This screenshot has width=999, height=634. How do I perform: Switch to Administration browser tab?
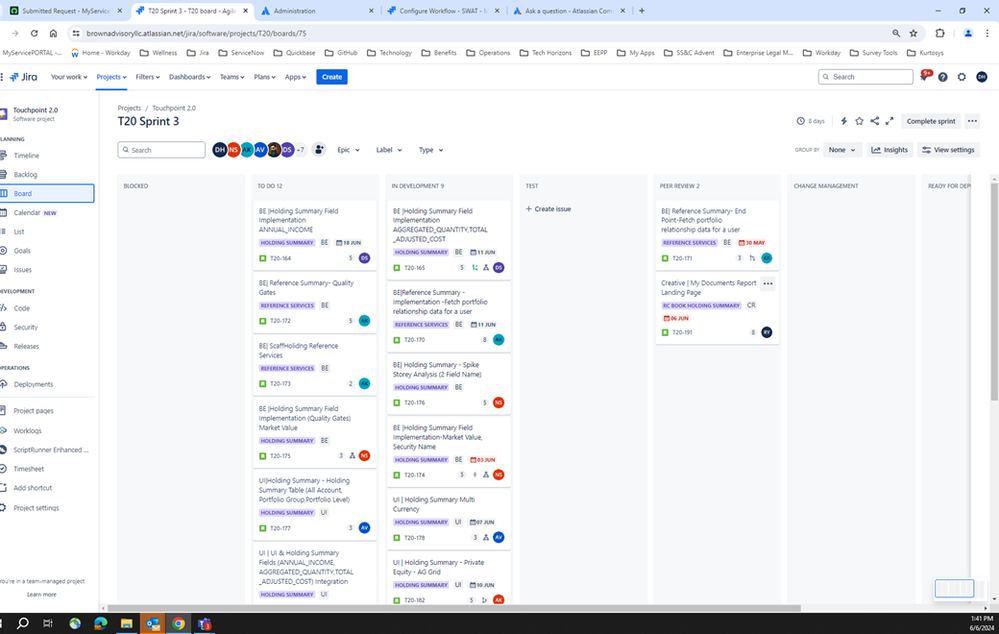pos(317,11)
